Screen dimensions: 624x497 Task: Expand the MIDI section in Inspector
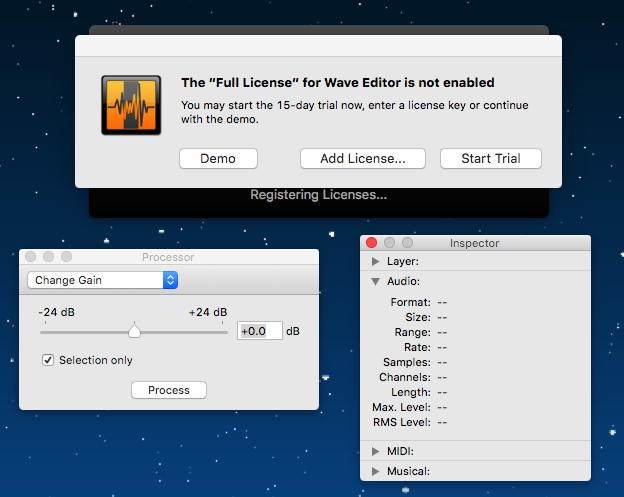click(x=375, y=451)
